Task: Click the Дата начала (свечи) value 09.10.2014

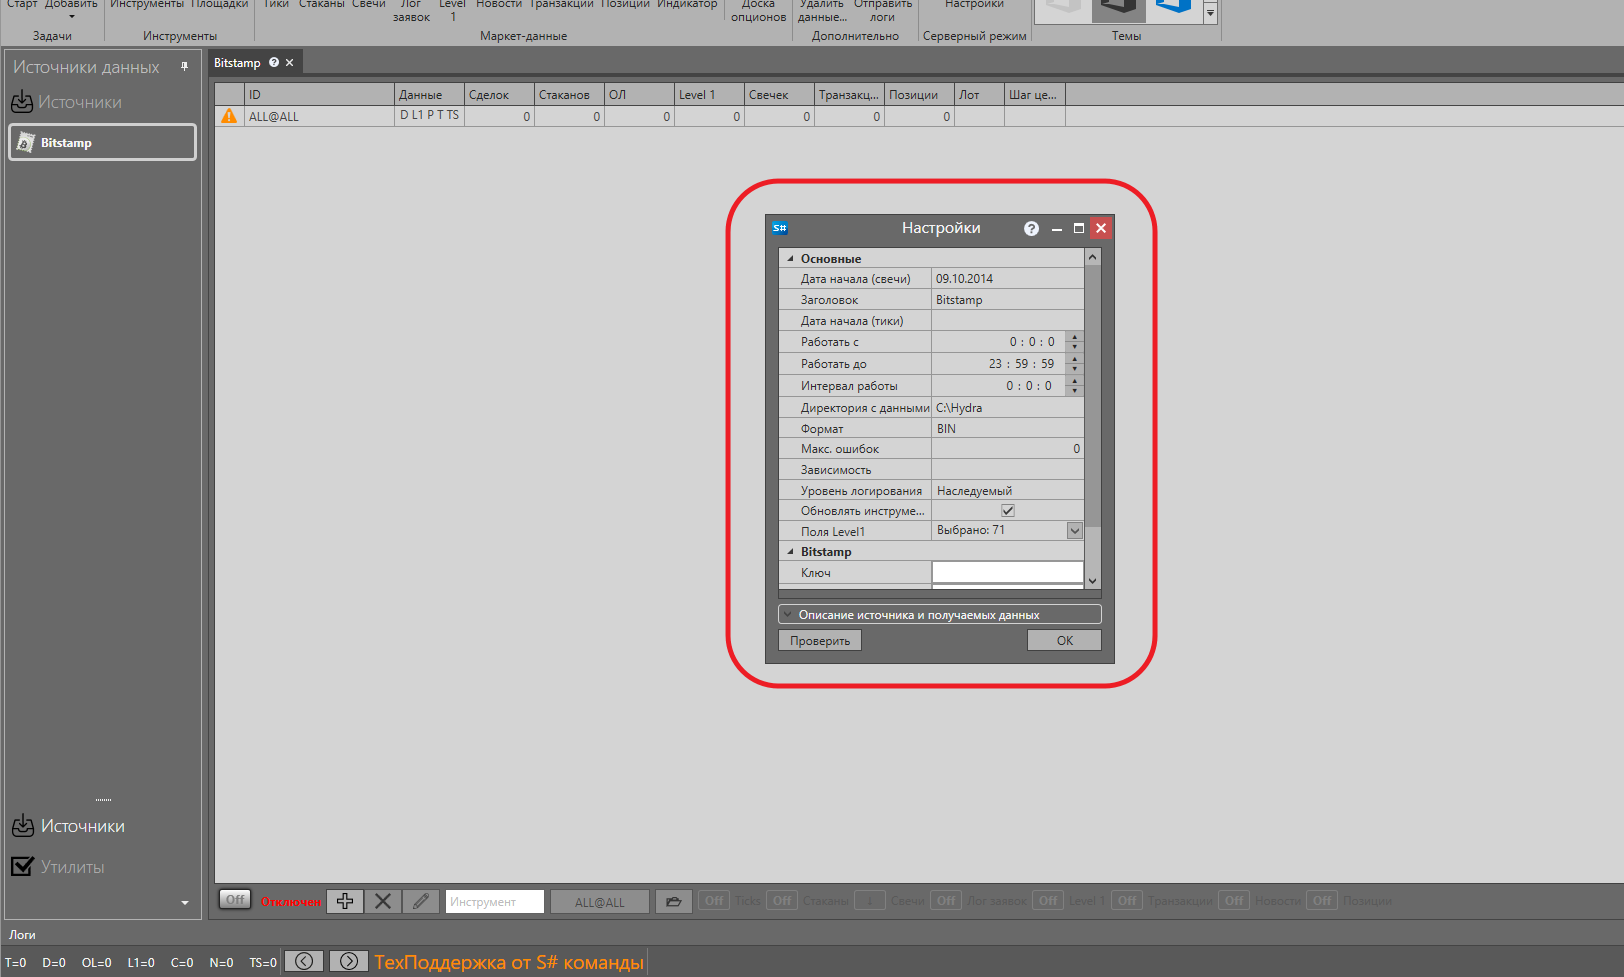Action: 1007,279
